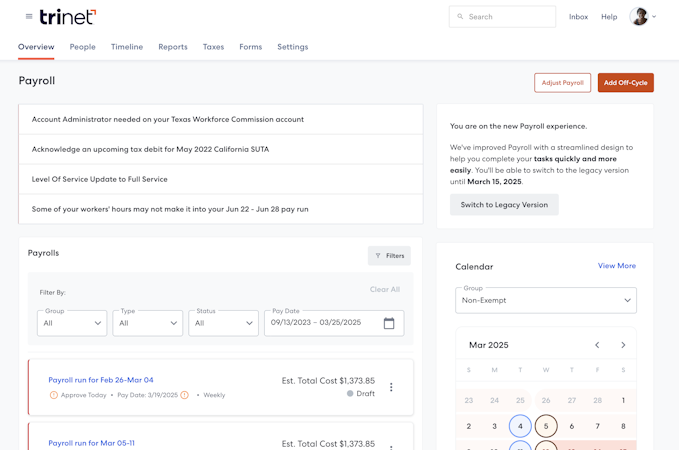Image resolution: width=679 pixels, height=450 pixels.
Task: Click the Adjust Payroll button
Action: [562, 83]
